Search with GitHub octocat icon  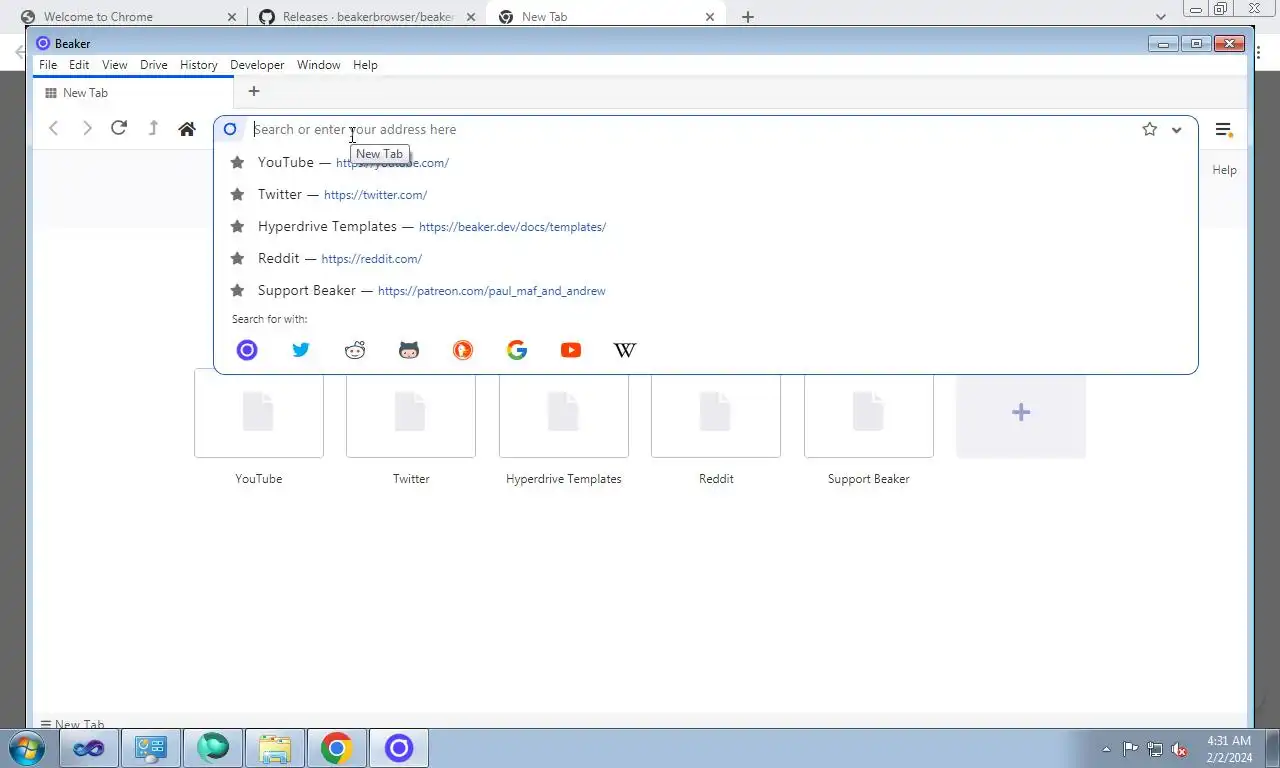409,350
